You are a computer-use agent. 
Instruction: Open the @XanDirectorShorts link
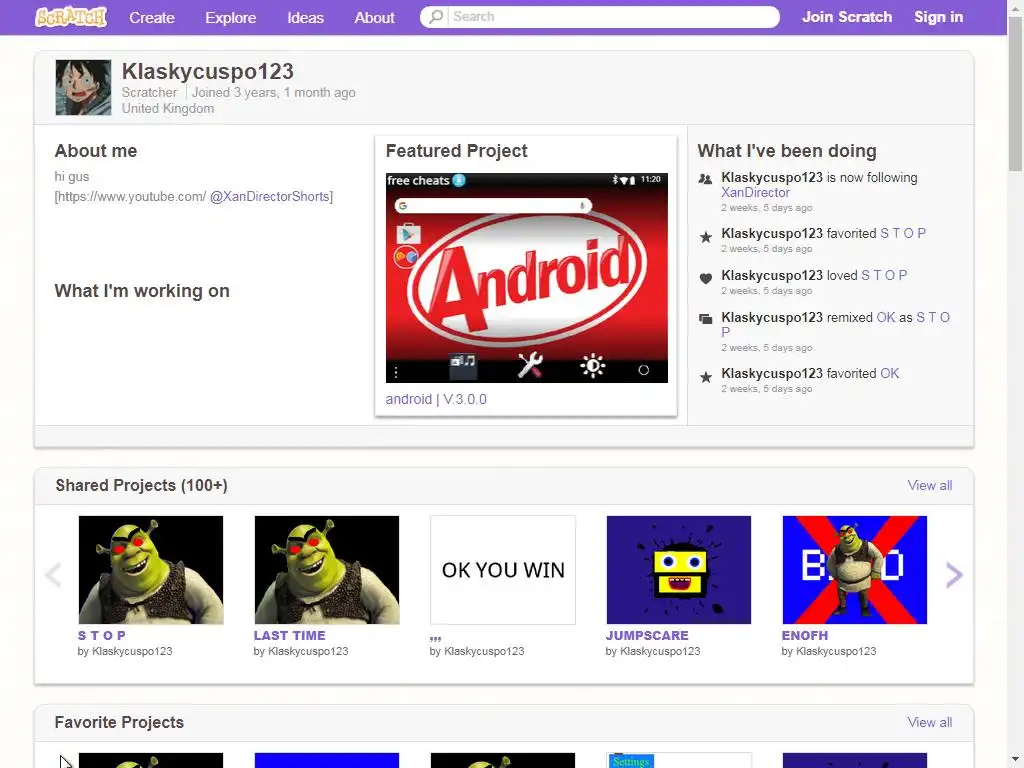click(x=270, y=197)
